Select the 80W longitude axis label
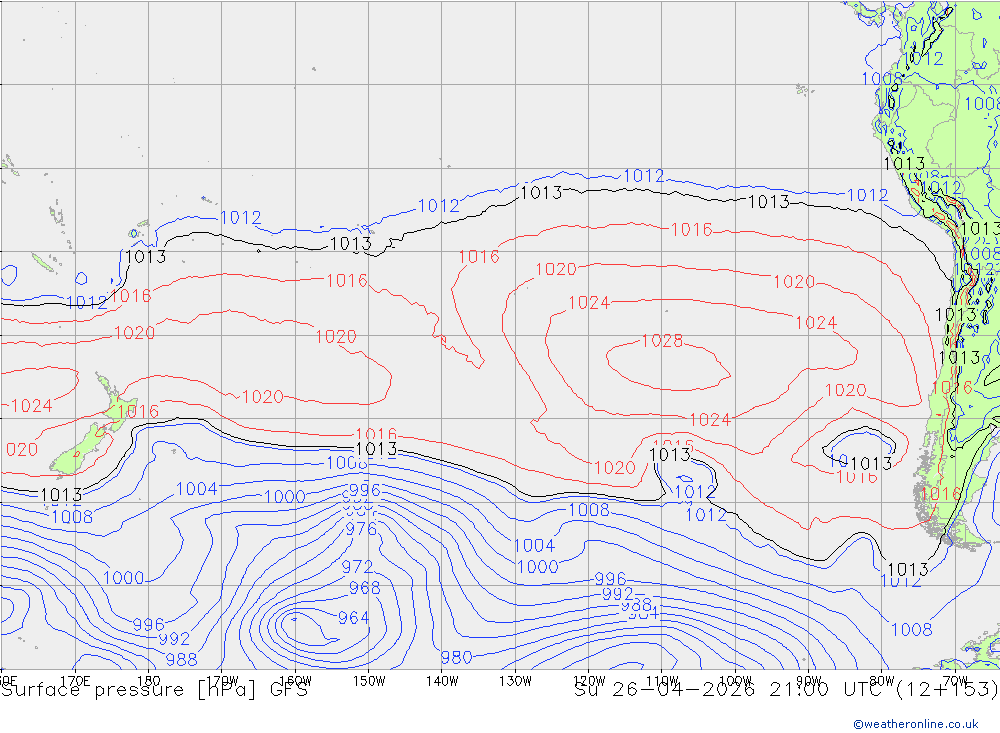Viewport: 1000px width, 733px height. 882,681
